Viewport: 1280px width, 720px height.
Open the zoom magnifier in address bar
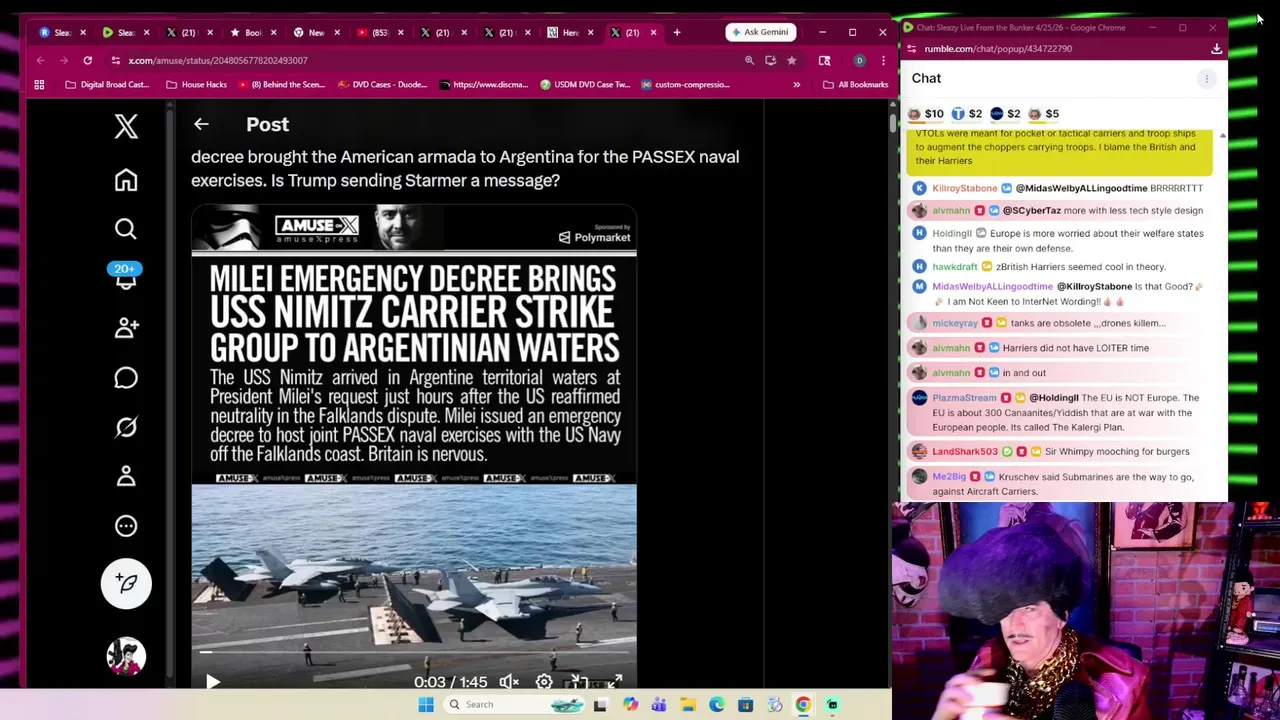(x=749, y=60)
